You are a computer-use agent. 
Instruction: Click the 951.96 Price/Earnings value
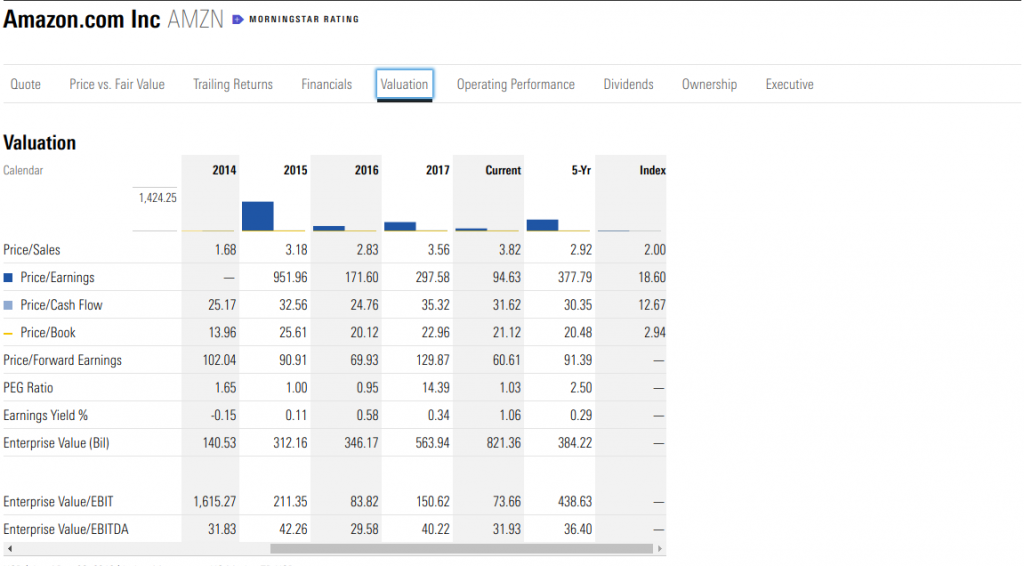pyautogui.click(x=290, y=277)
